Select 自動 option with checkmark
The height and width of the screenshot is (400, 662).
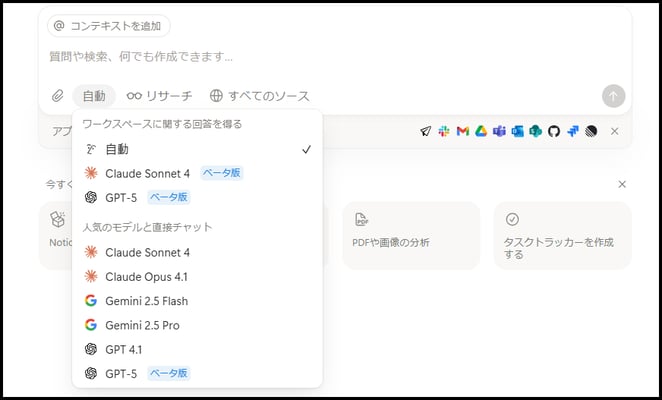click(x=197, y=149)
